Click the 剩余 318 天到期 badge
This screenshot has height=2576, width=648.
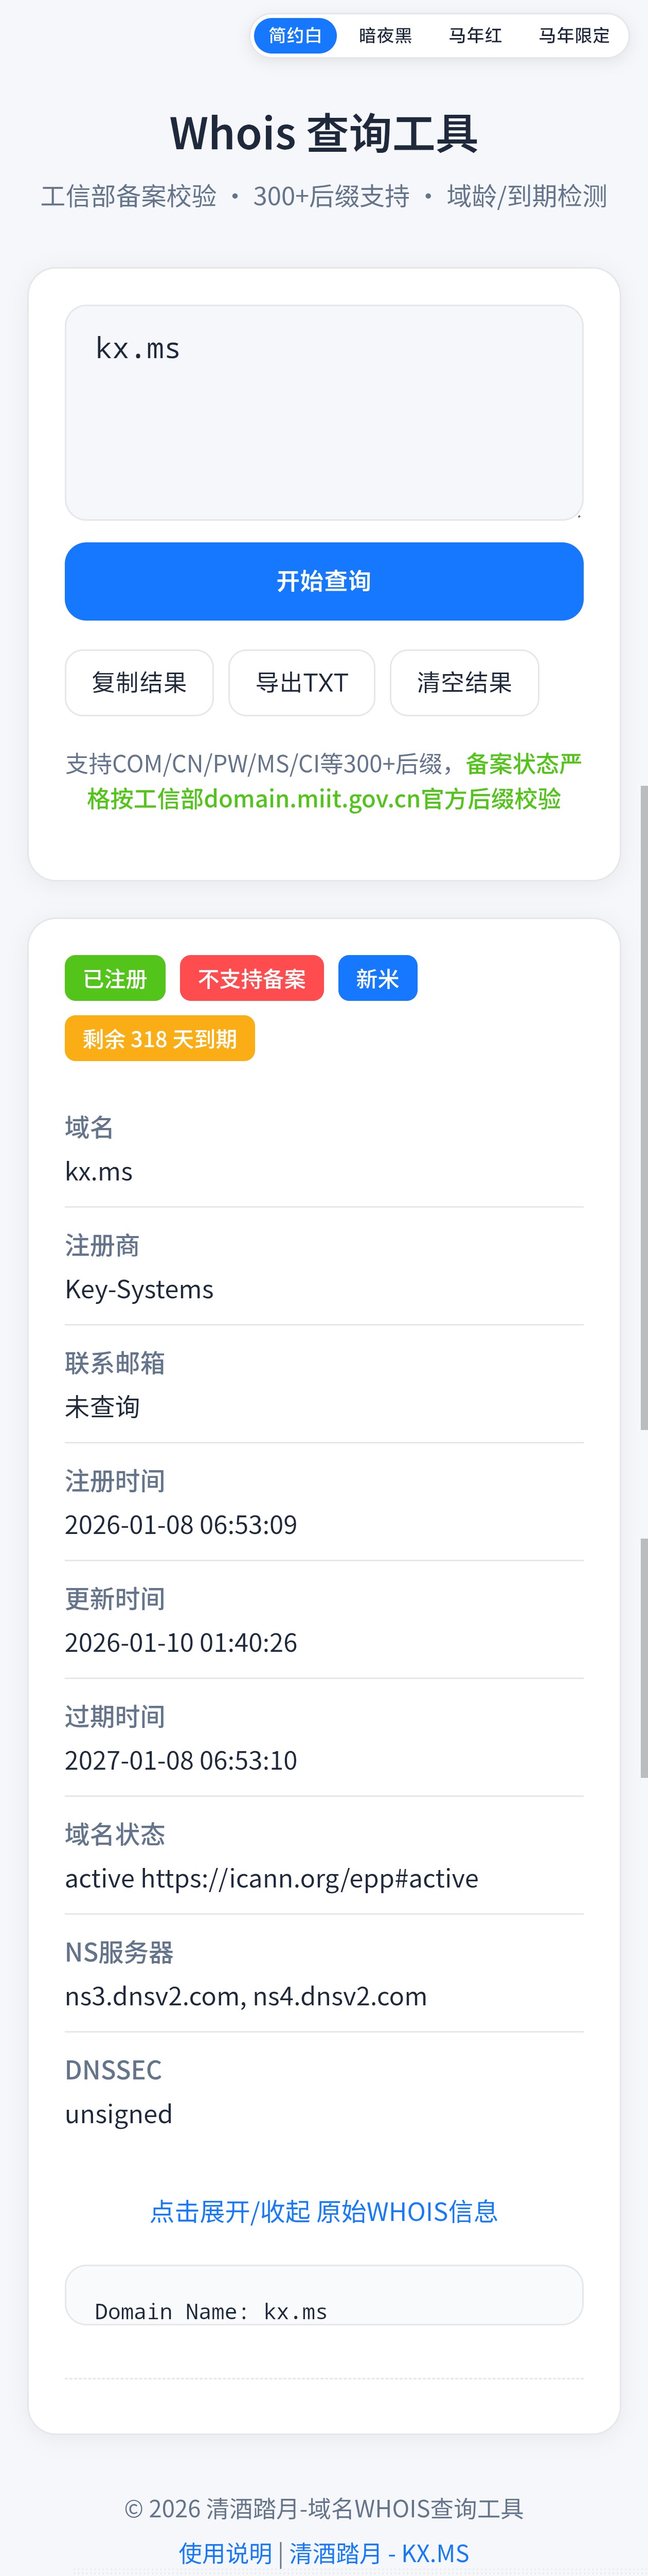coord(160,1039)
